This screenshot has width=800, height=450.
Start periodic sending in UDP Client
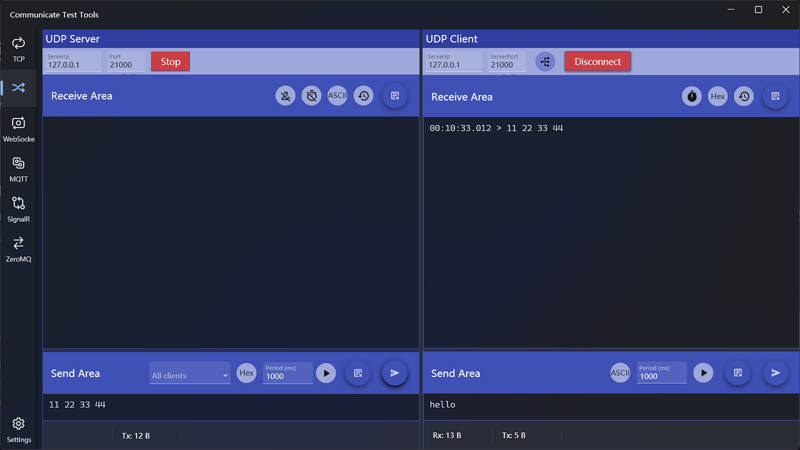(703, 373)
